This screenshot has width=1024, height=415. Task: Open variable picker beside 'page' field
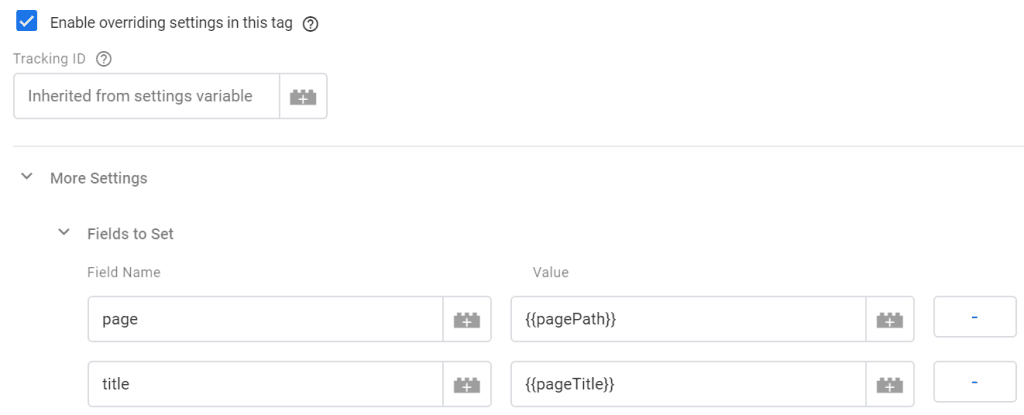click(x=467, y=319)
